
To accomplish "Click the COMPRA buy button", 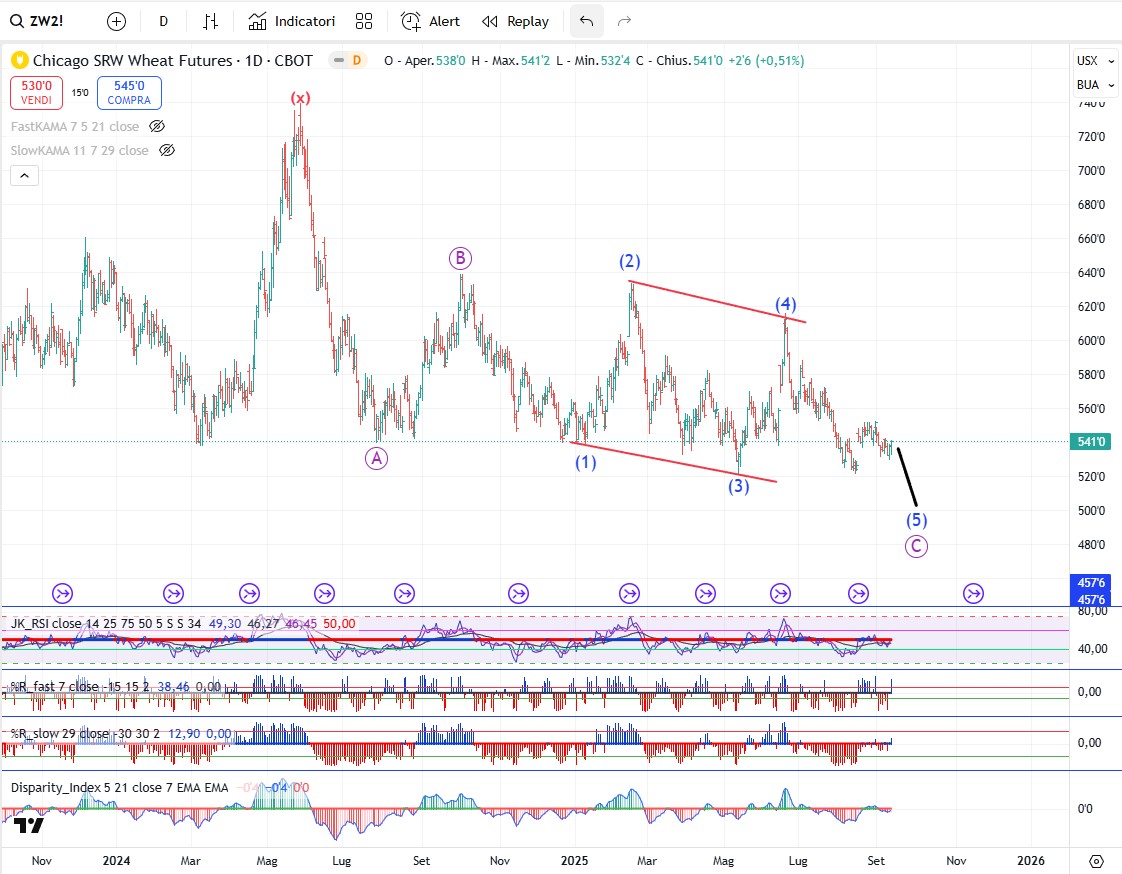I will click(x=129, y=93).
